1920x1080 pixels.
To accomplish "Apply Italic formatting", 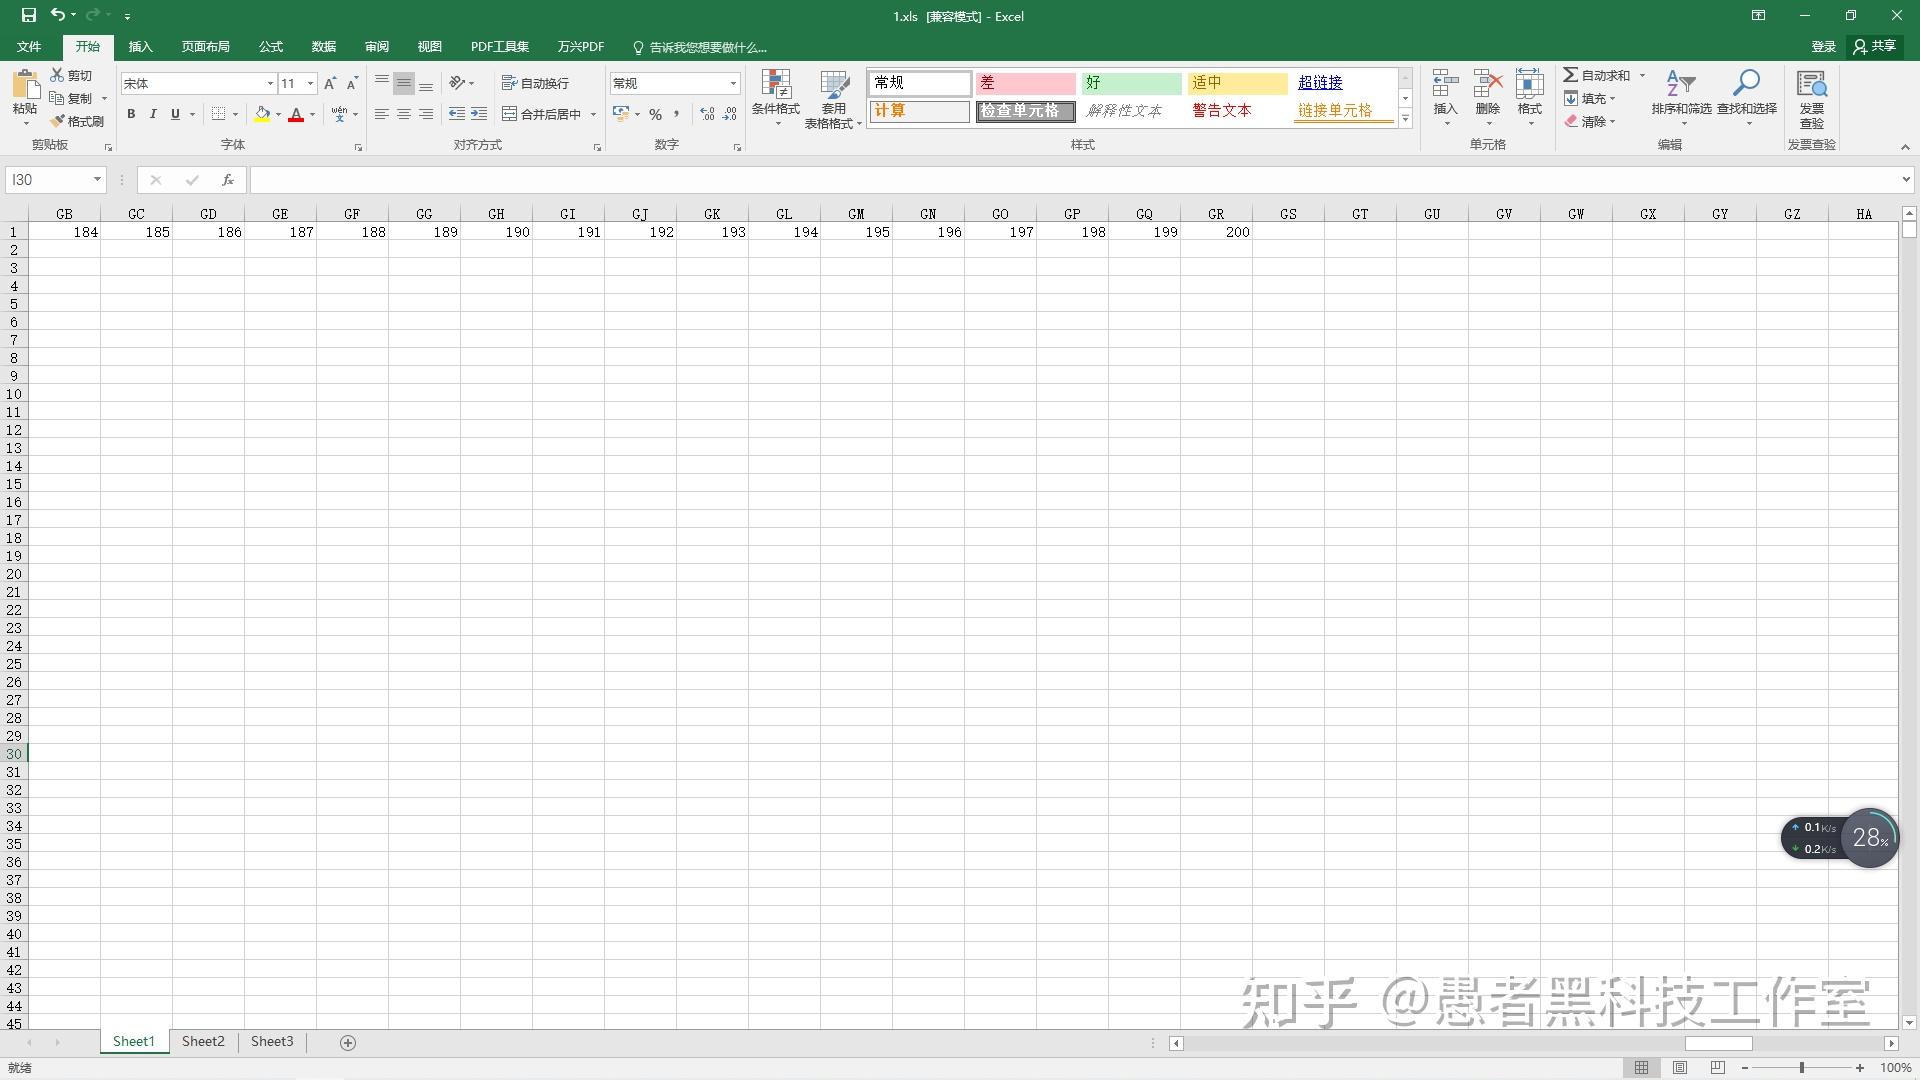I will point(153,114).
